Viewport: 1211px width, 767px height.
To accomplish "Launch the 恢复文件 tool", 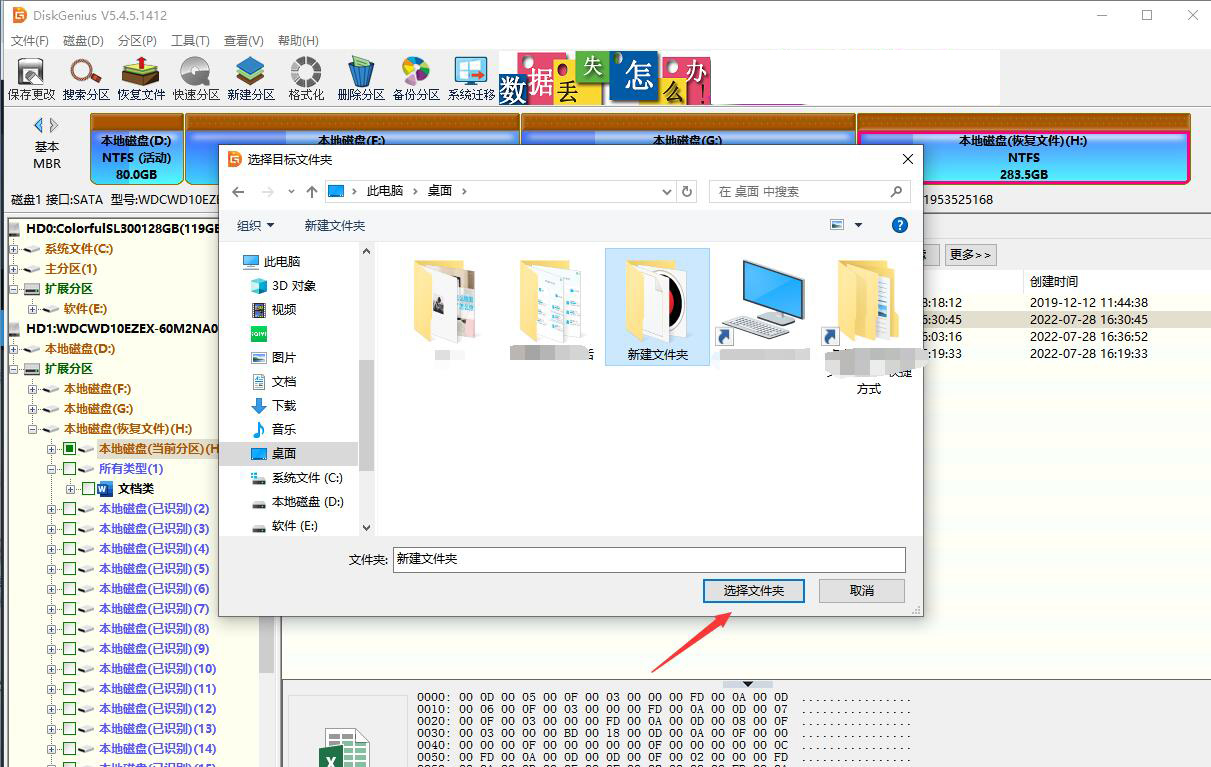I will coord(141,78).
